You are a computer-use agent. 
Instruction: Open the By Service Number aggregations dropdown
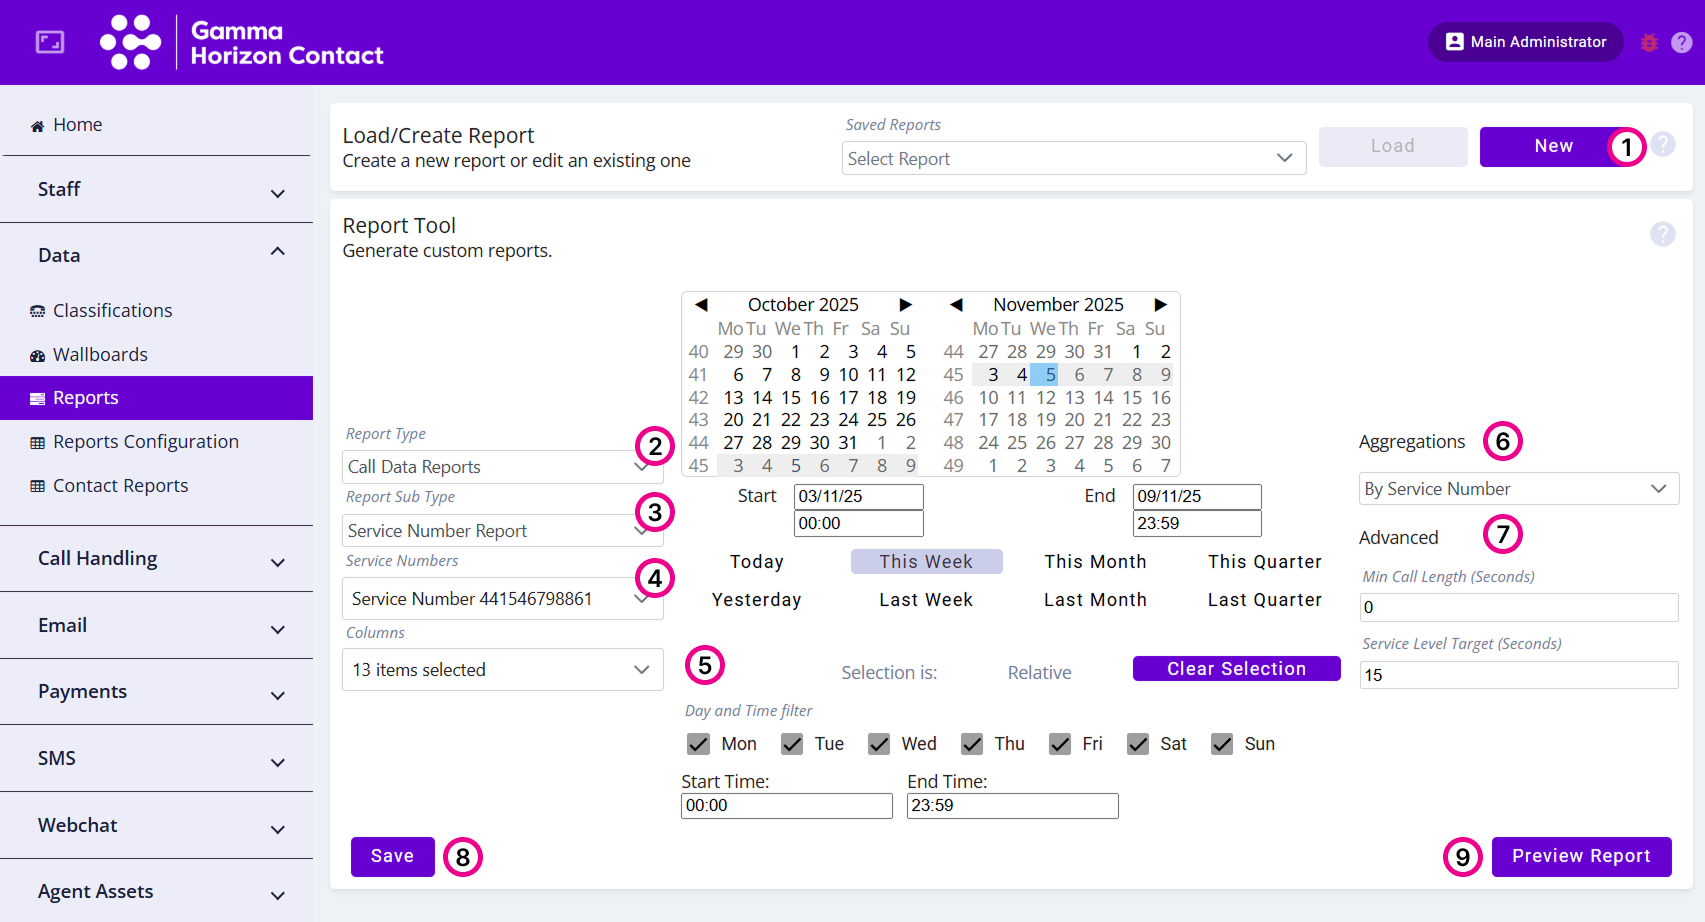[1517, 489]
